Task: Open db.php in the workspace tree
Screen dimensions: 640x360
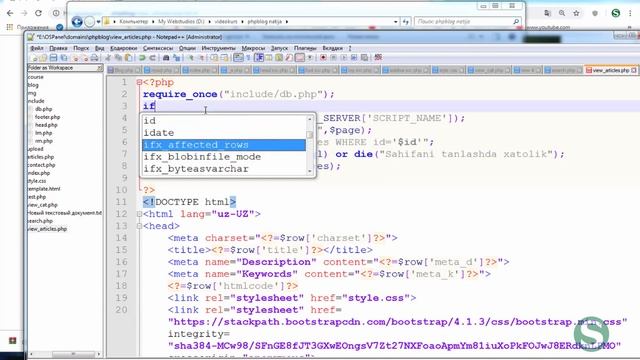Action: click(x=43, y=109)
